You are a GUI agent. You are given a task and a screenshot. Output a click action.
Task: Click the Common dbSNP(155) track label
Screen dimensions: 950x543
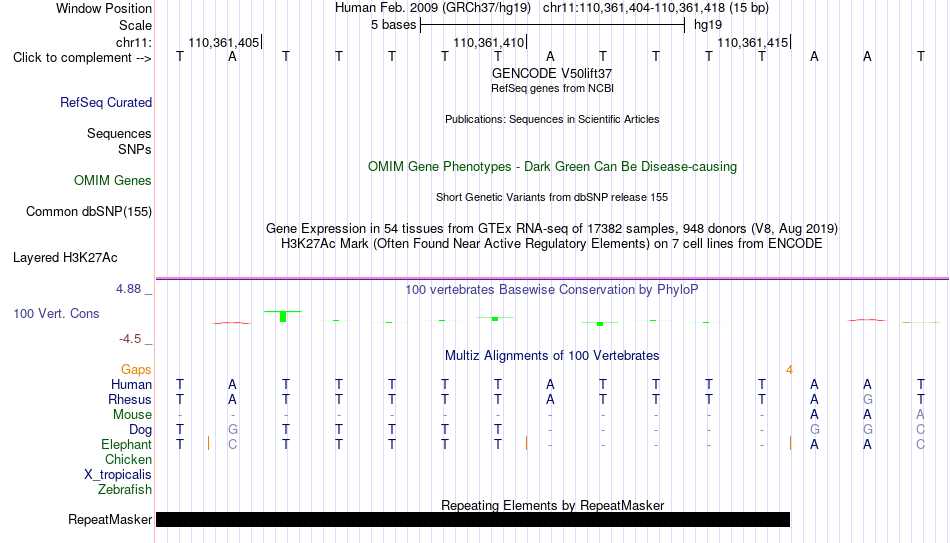pos(89,212)
